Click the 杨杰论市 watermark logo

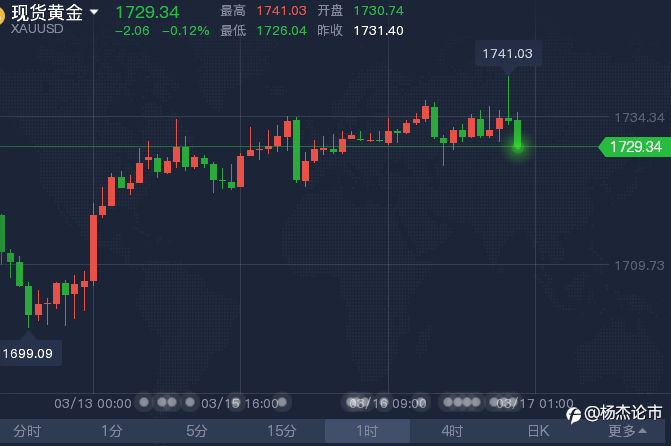[x=616, y=412]
